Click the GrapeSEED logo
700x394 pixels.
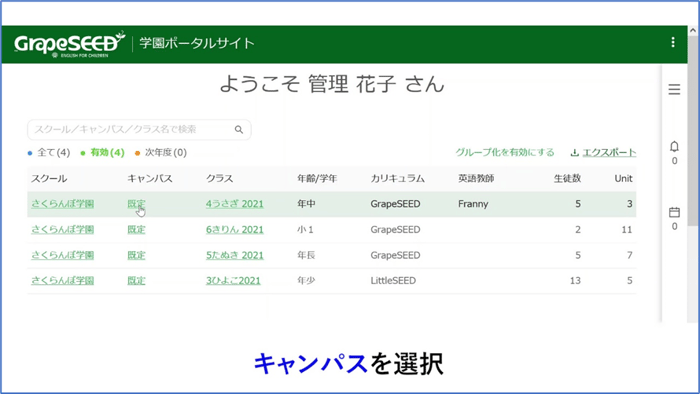pyautogui.click(x=69, y=44)
